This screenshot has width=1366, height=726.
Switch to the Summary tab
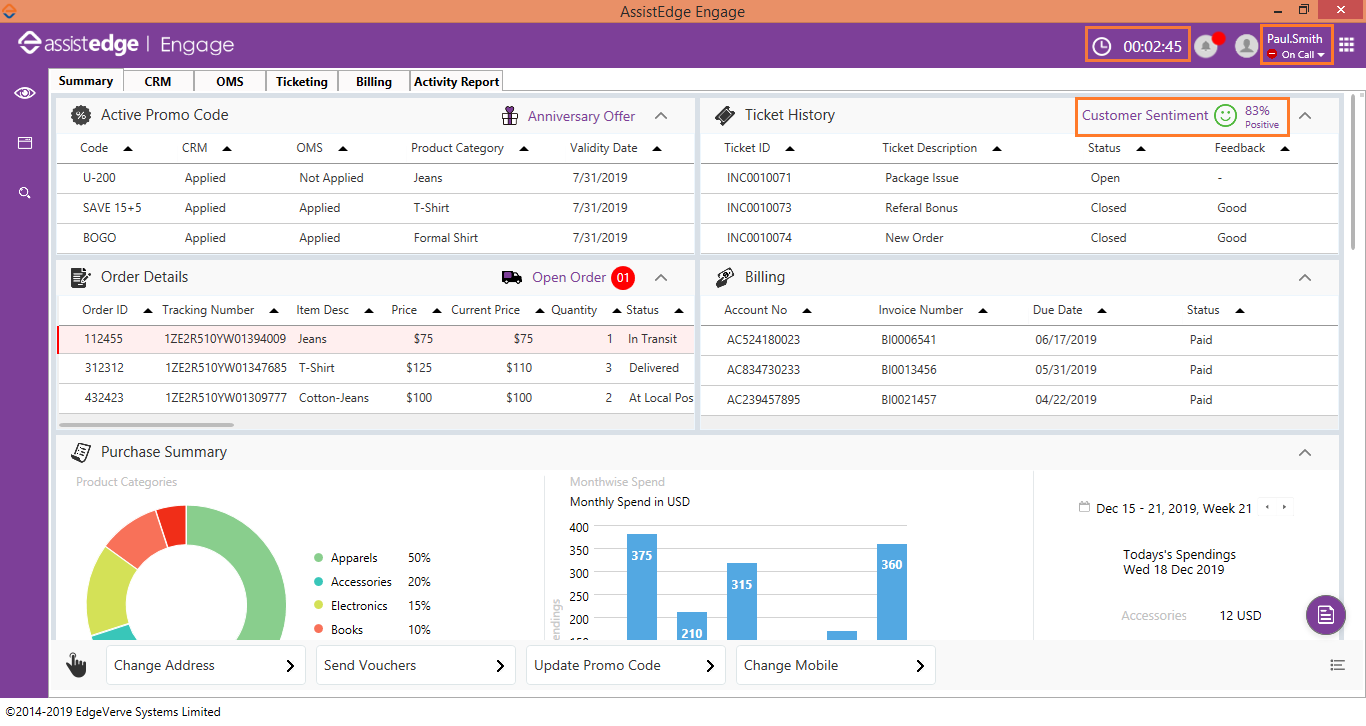(x=86, y=81)
